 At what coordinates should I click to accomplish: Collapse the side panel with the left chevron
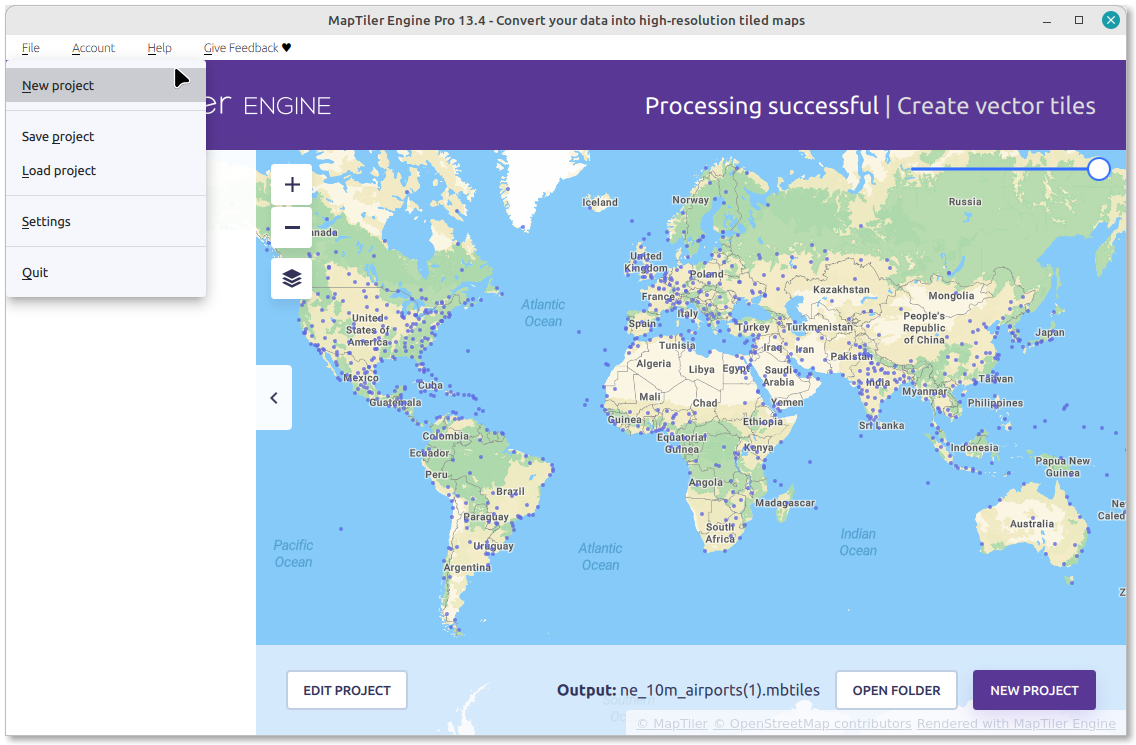point(274,398)
